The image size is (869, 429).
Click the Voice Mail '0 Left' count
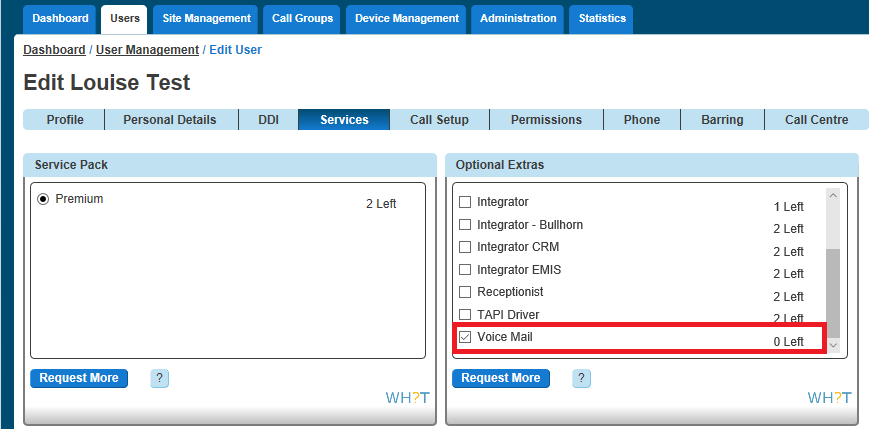[x=789, y=342]
